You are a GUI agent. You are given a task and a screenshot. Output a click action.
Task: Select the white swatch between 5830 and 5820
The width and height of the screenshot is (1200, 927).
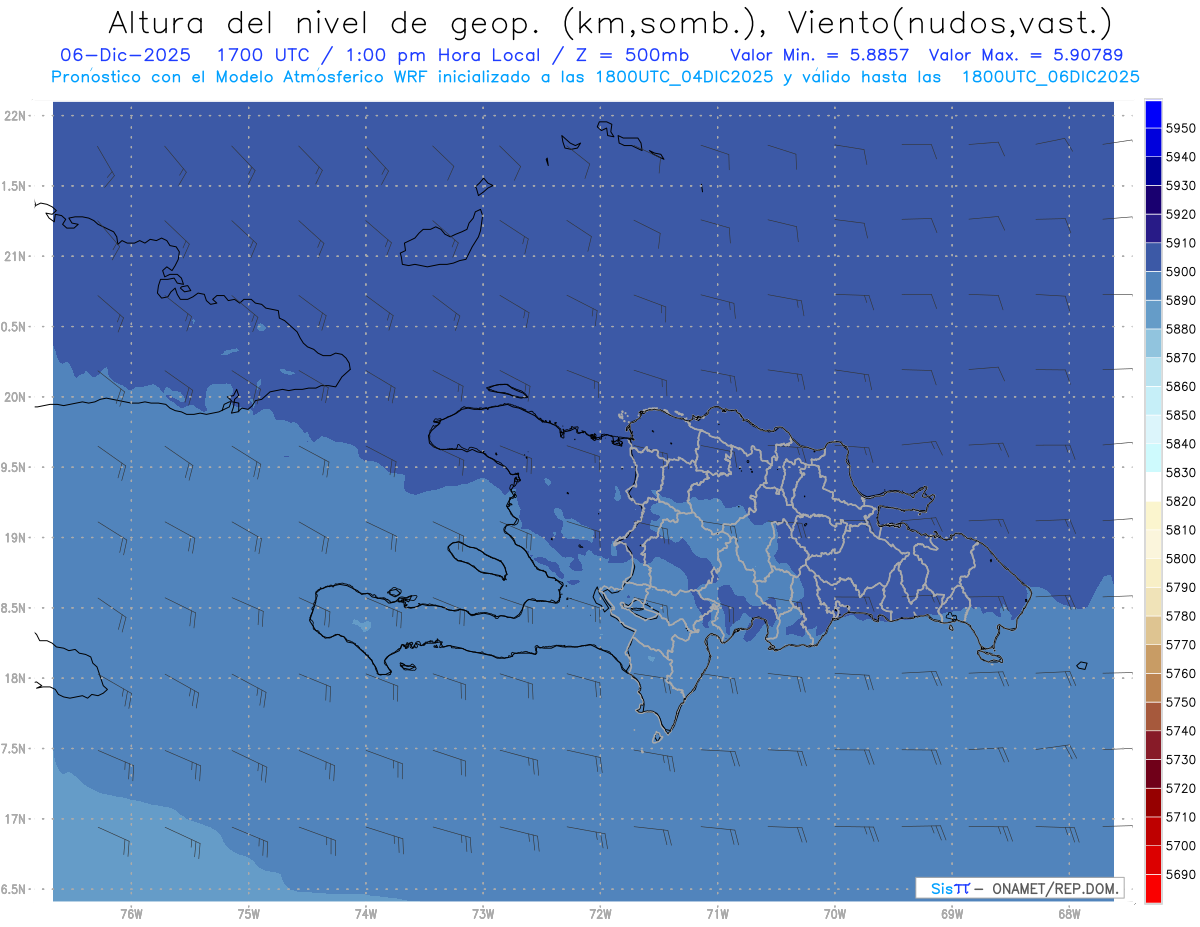(1153, 487)
